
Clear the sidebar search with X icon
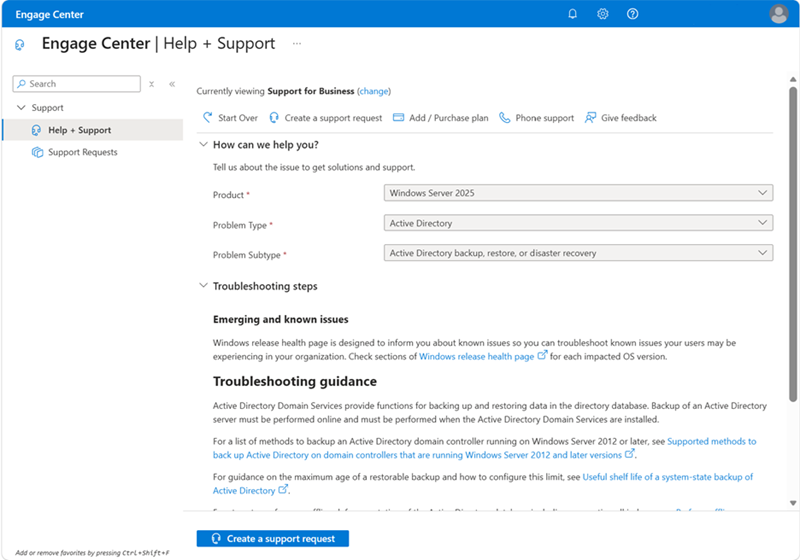tap(152, 84)
